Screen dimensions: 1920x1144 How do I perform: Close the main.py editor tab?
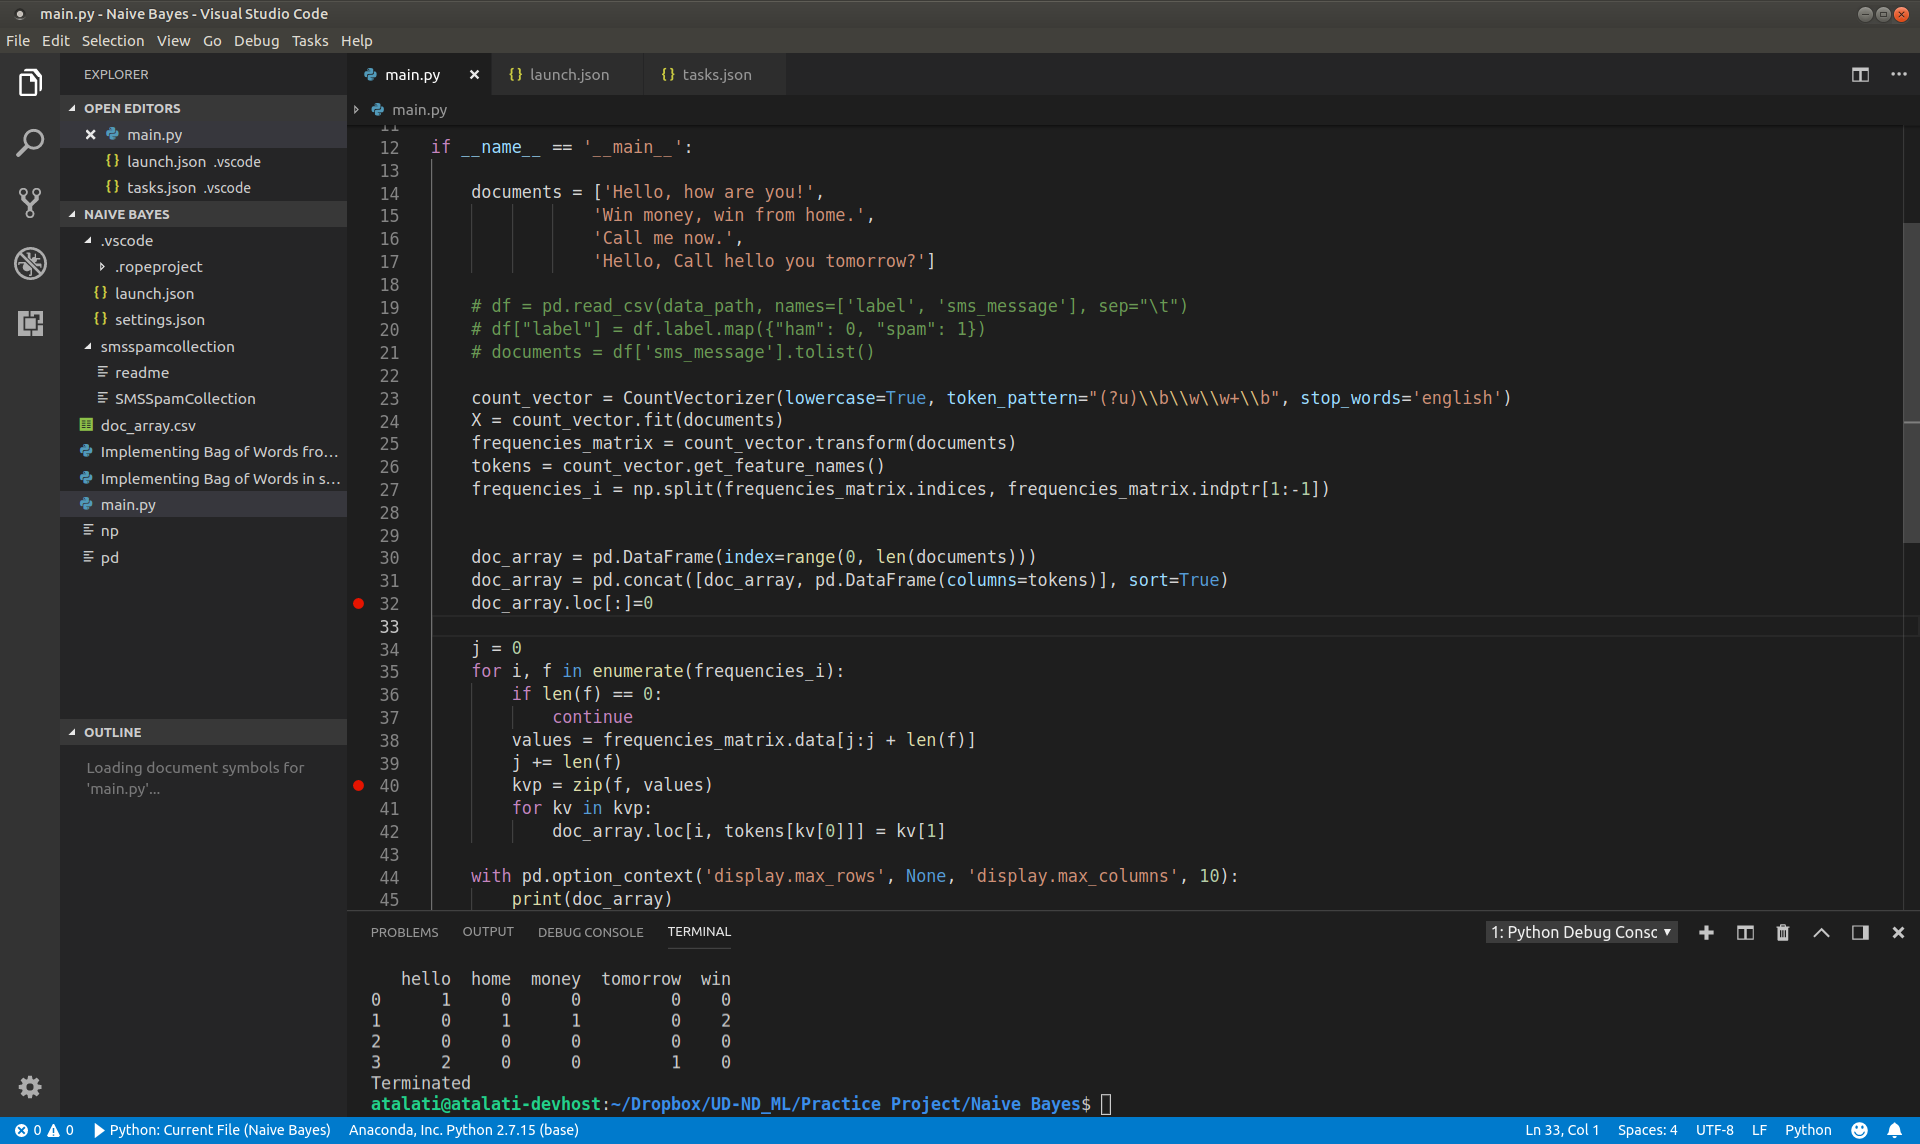pos(474,75)
